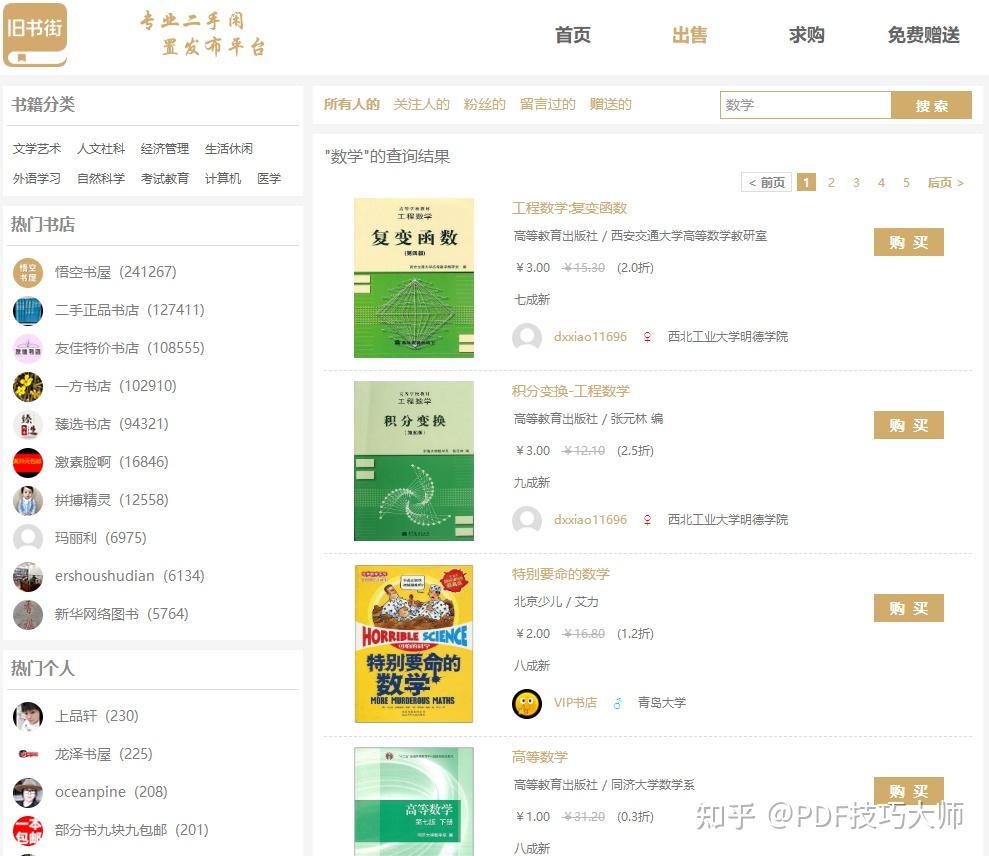Open title link 特别要命的数学
Viewport: 989px width, 856px height.
(561, 574)
